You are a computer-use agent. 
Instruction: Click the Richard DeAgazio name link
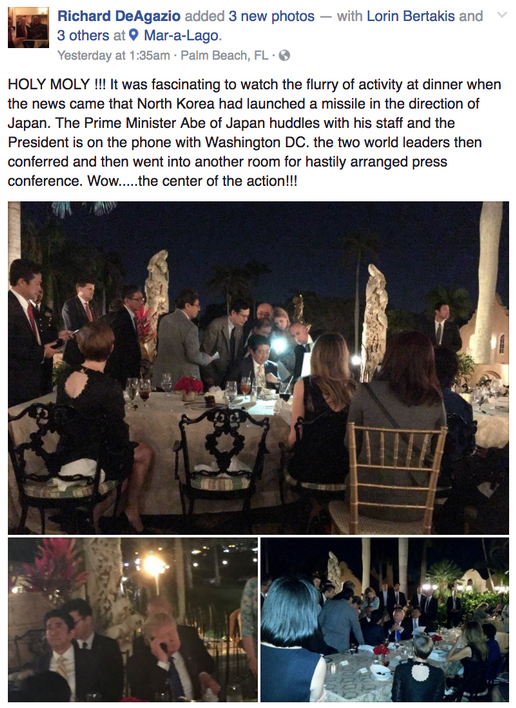(119, 16)
